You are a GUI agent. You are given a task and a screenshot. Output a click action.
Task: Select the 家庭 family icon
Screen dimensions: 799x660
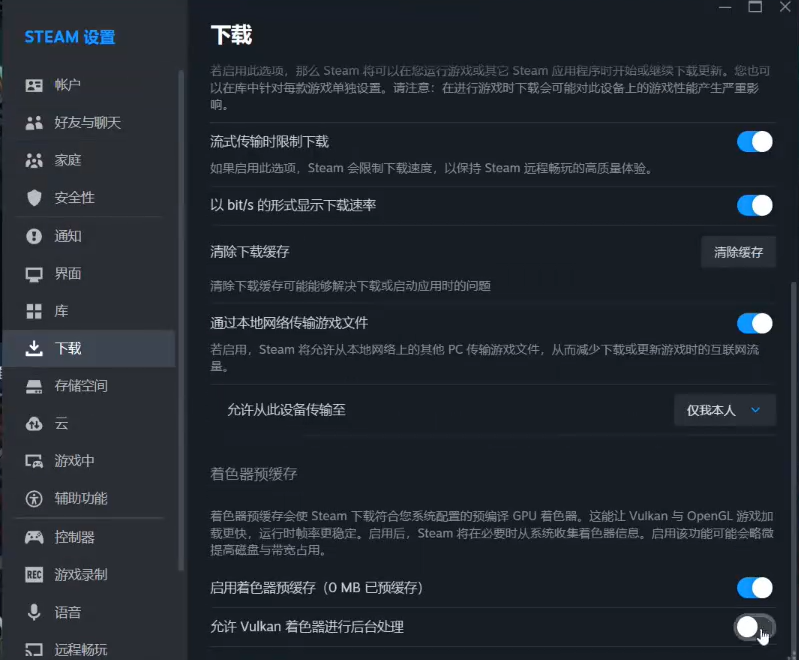34,160
